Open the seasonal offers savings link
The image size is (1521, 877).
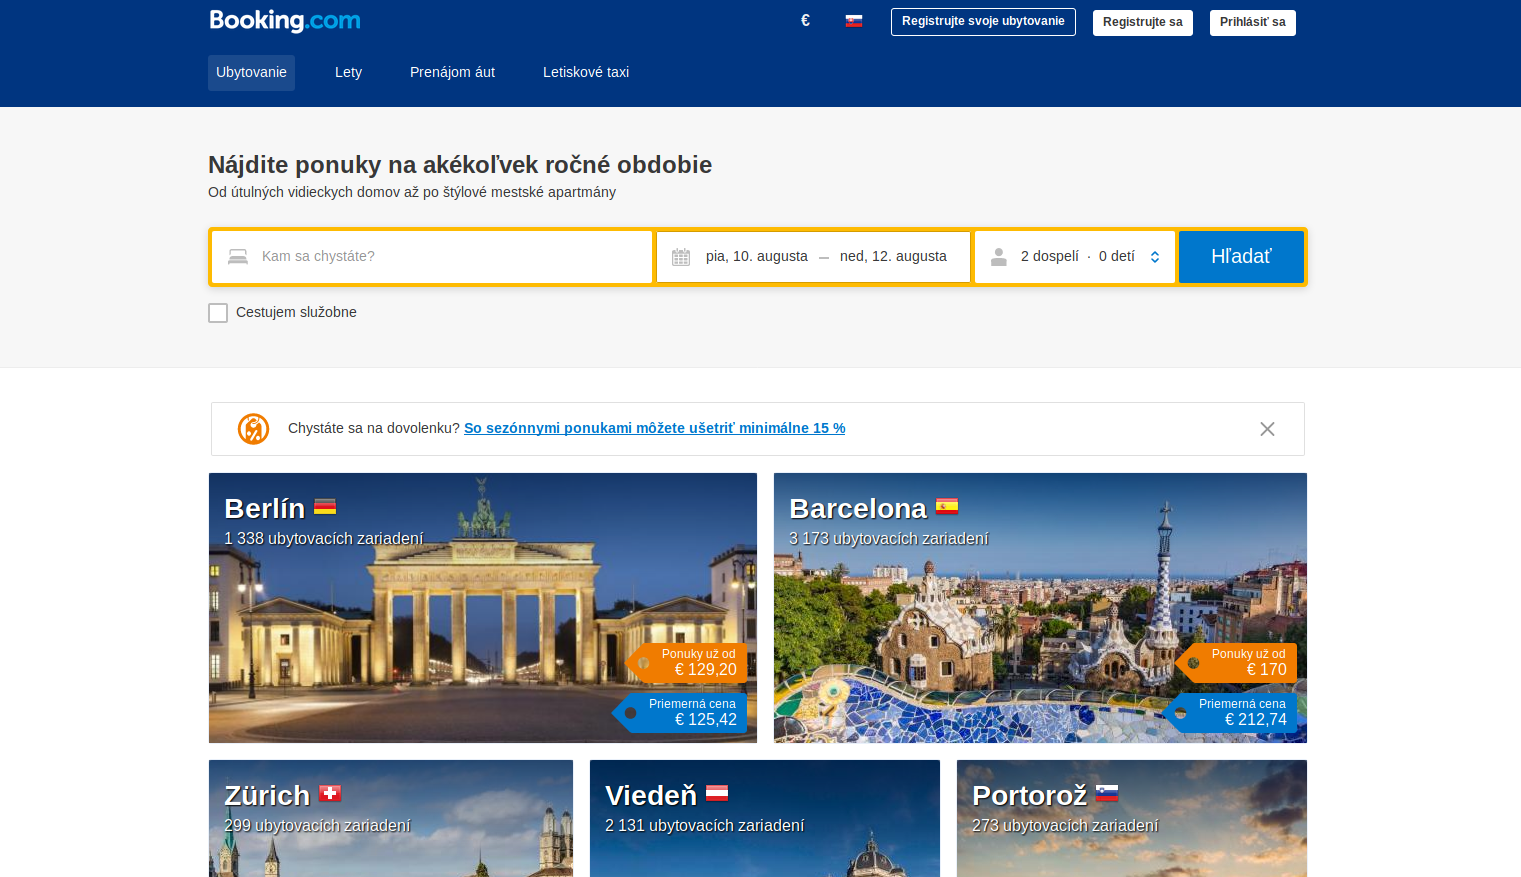pyautogui.click(x=654, y=428)
